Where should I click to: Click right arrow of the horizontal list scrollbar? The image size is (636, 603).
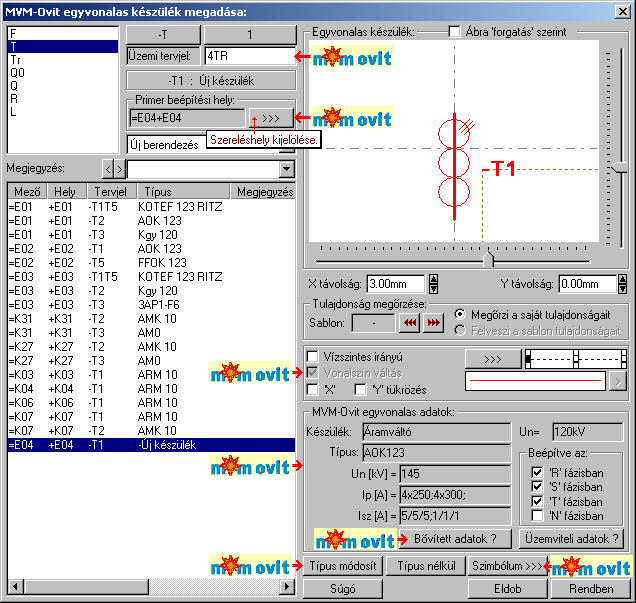pyautogui.click(x=287, y=586)
